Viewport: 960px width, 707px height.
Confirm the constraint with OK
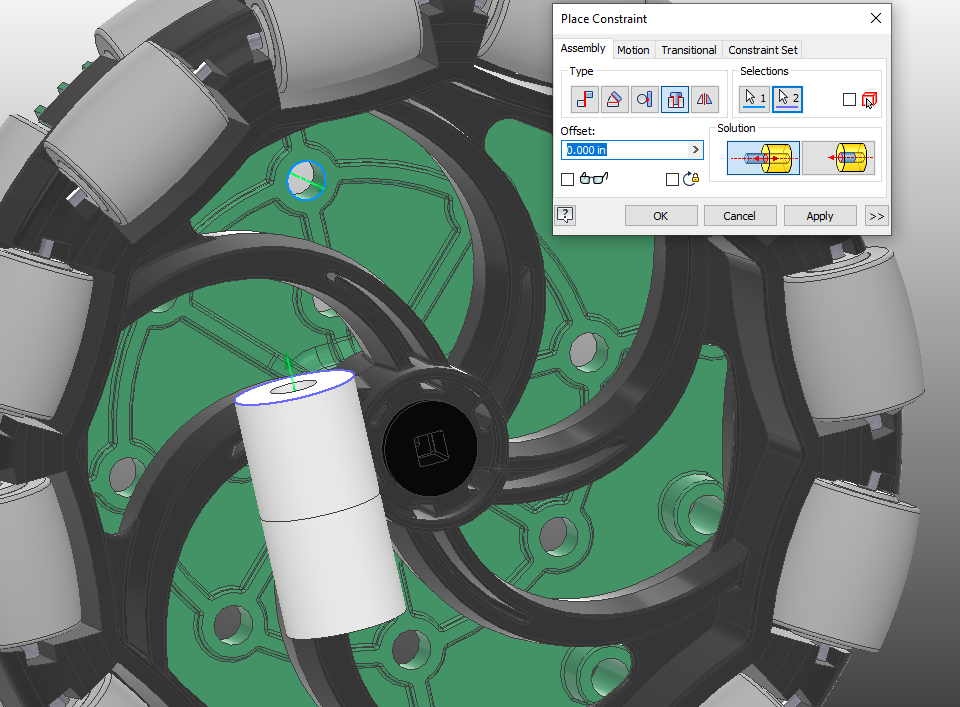click(661, 216)
